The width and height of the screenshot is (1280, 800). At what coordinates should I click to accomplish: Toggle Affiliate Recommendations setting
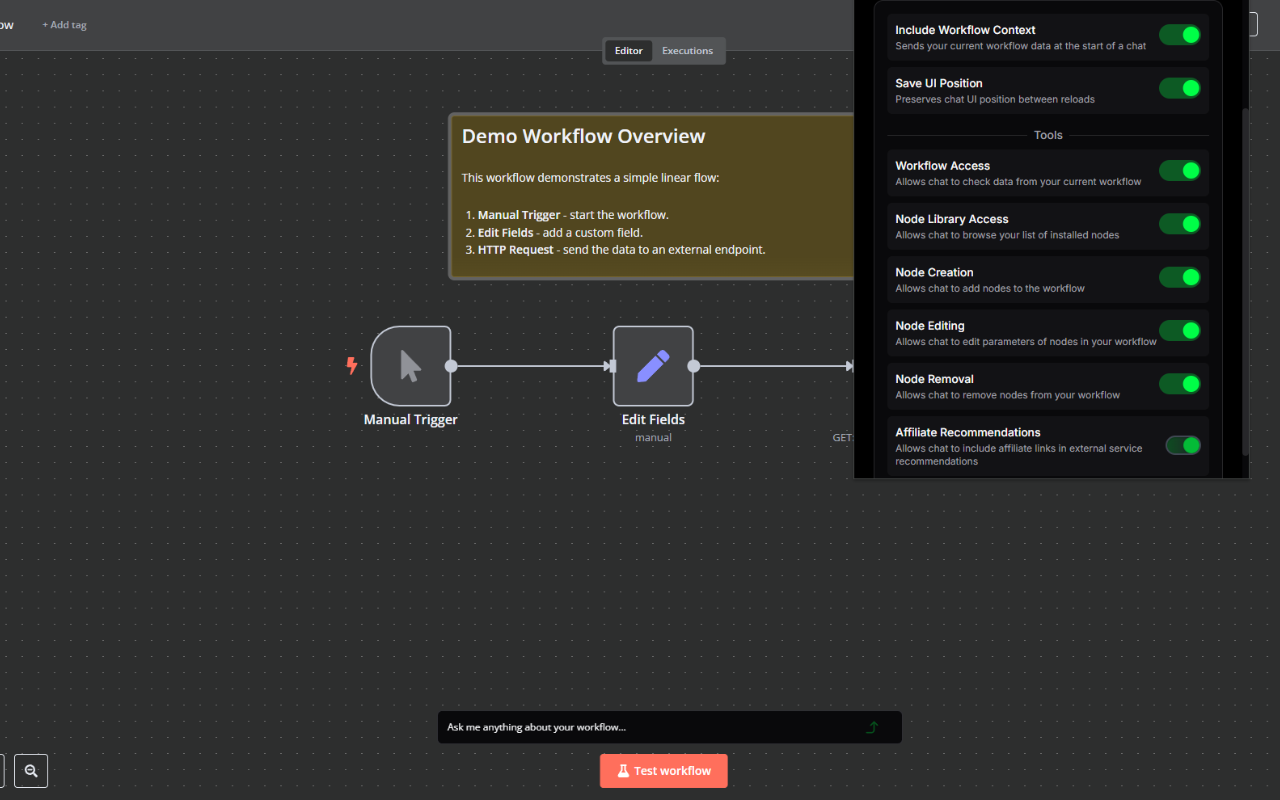[x=1183, y=446]
